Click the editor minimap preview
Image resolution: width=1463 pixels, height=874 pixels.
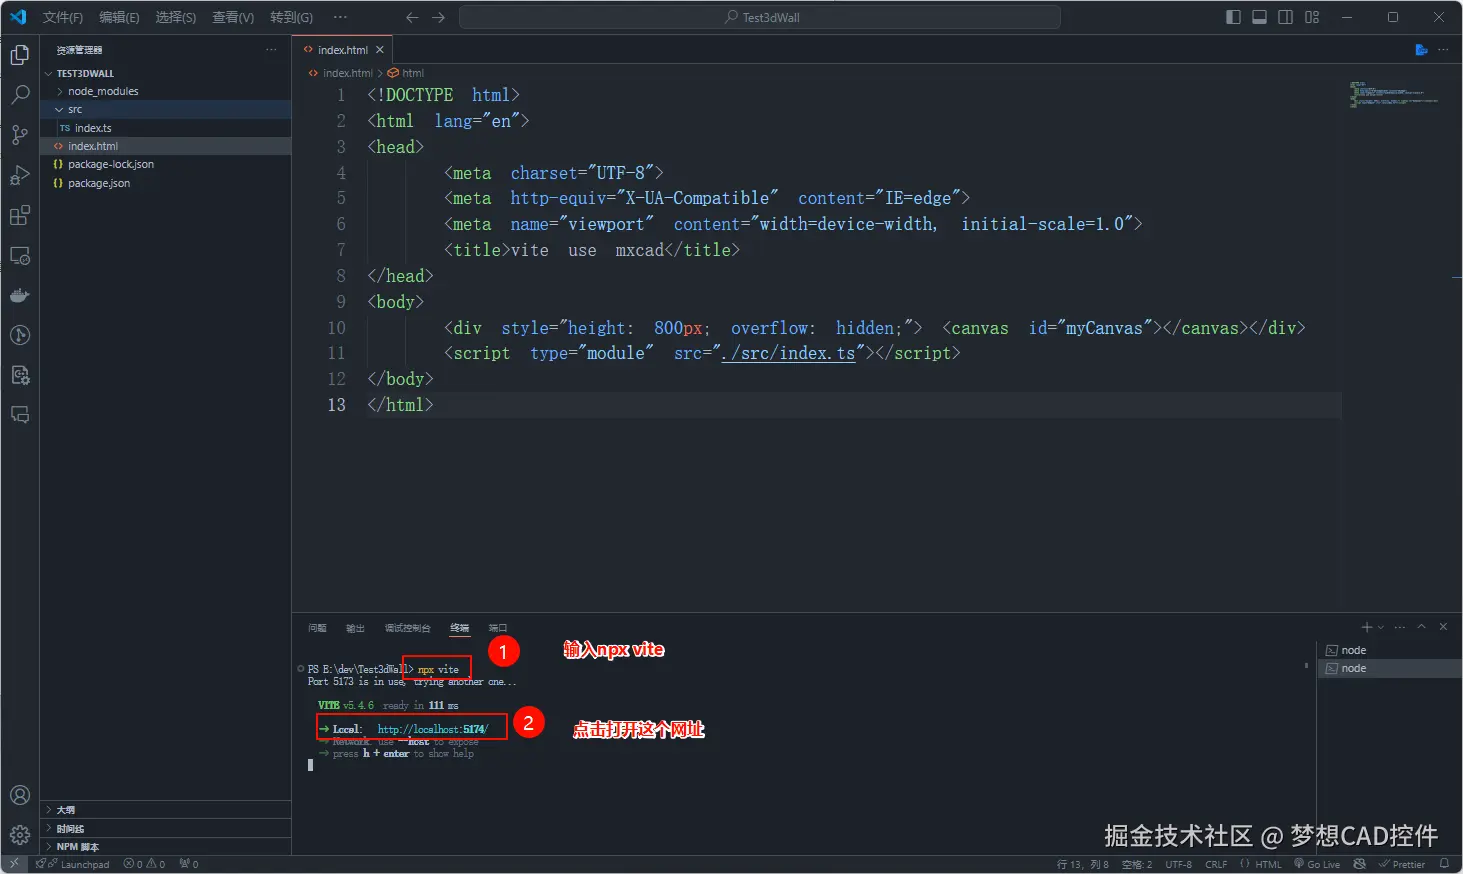tap(1394, 94)
